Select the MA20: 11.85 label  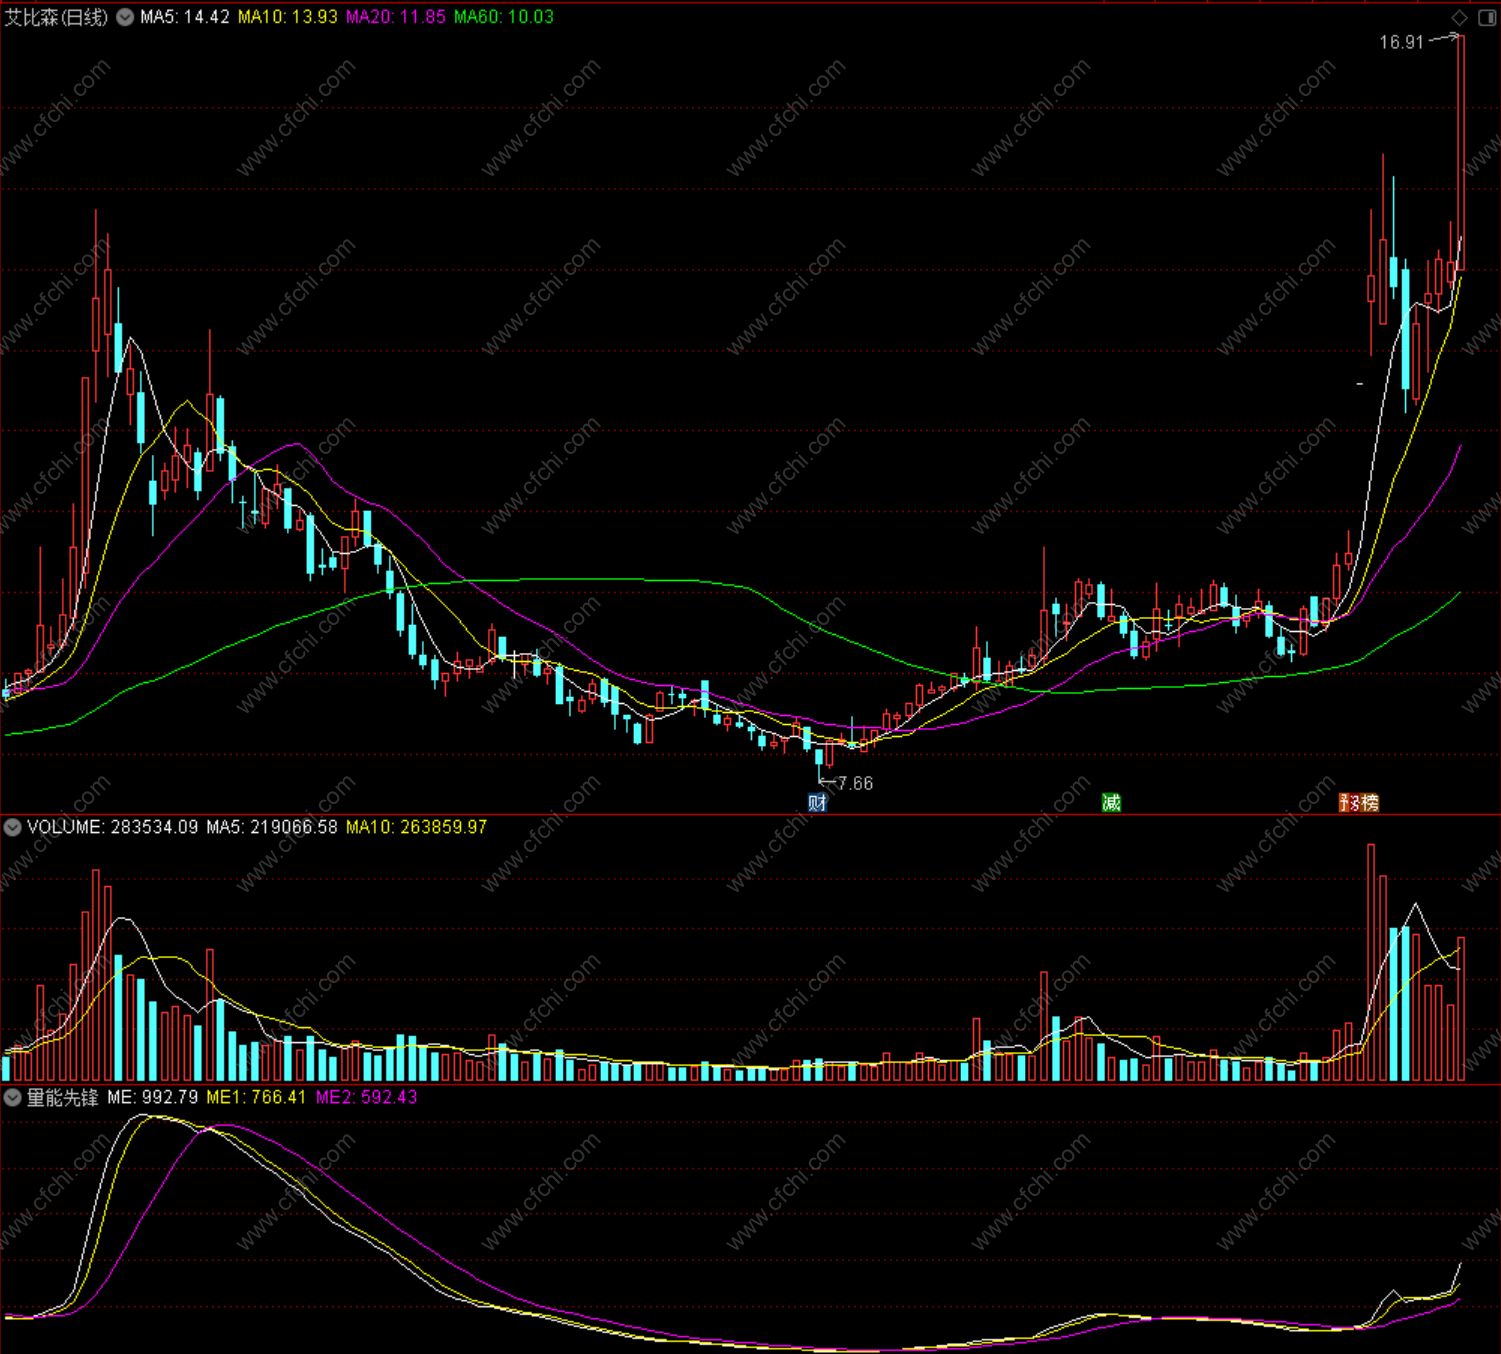(396, 17)
